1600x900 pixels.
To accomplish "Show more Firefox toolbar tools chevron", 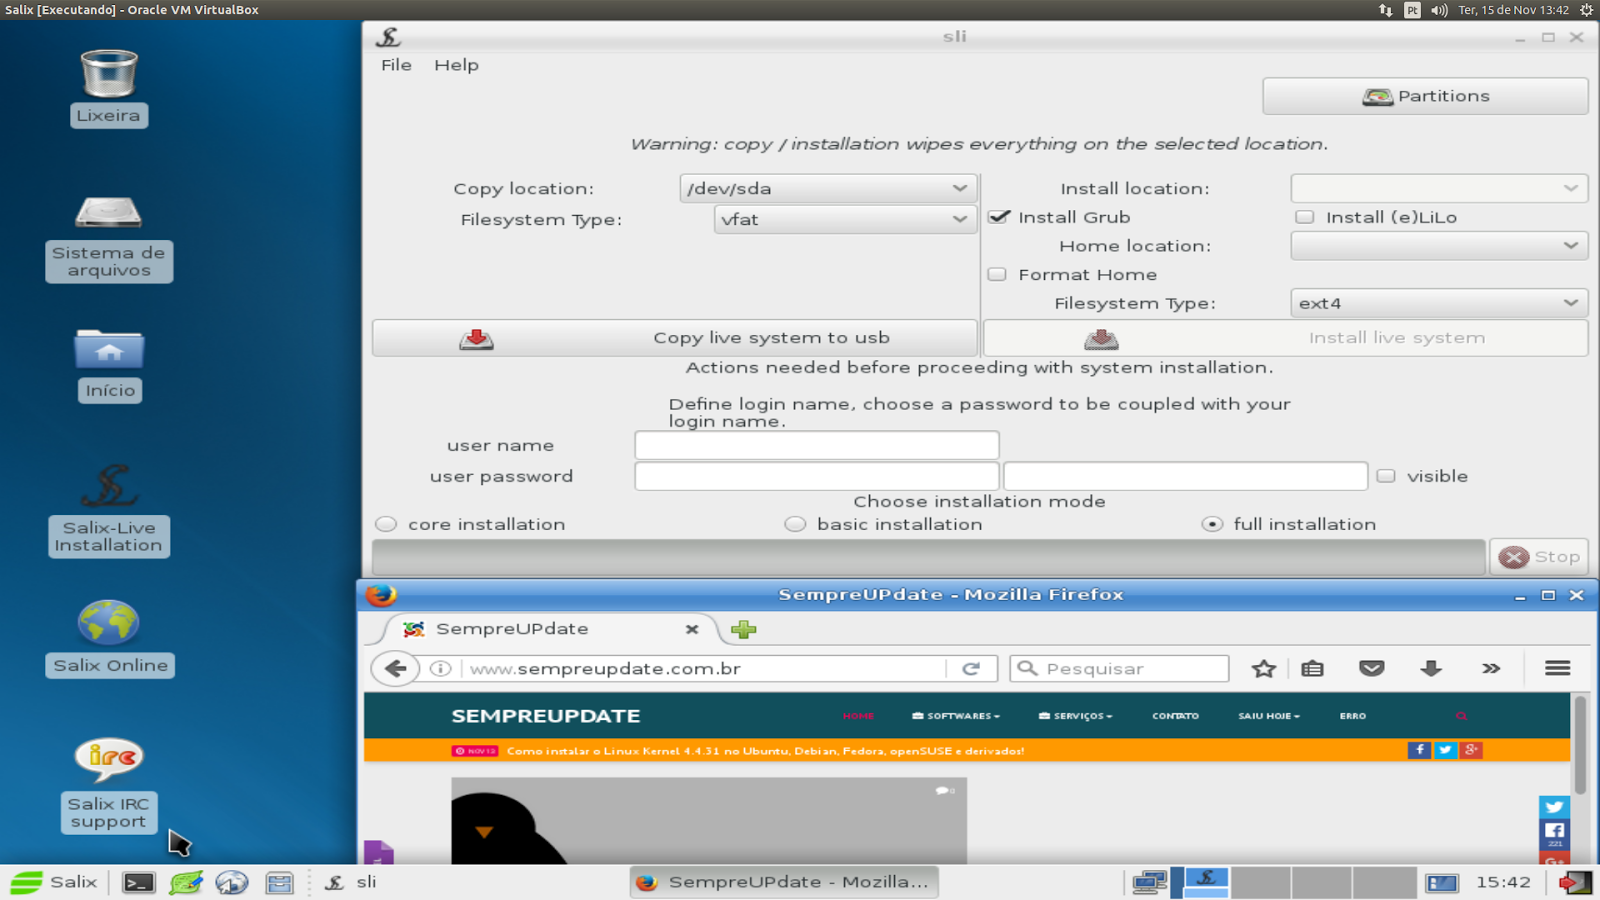I will pyautogui.click(x=1491, y=668).
